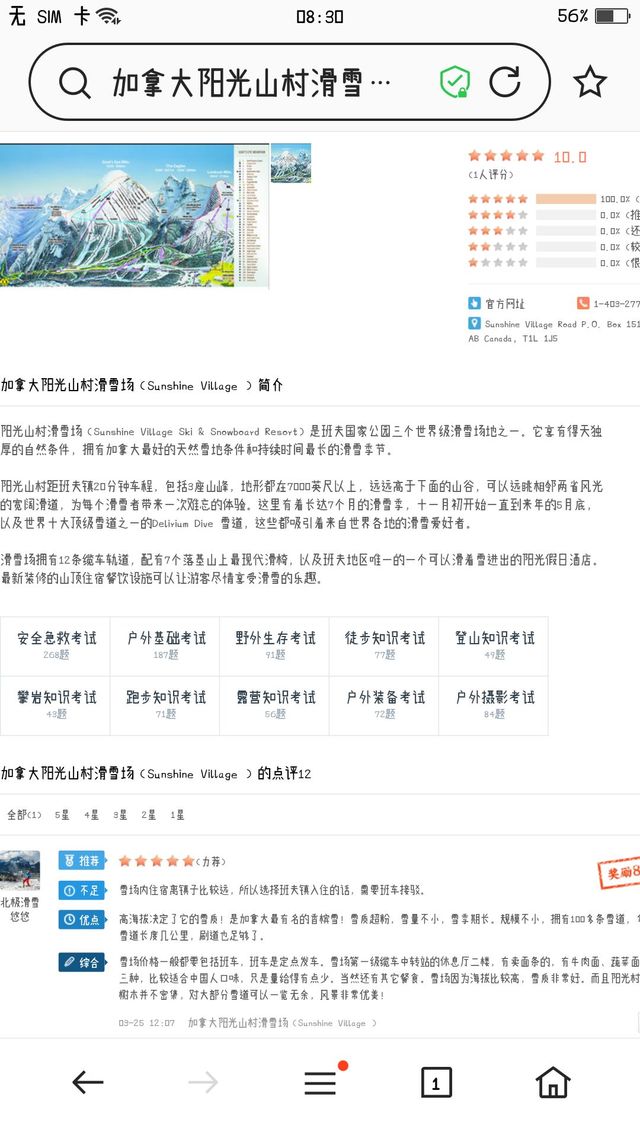Click the Wi-Fi status icon
Viewport: 640px width, 1138px height.
point(109,16)
